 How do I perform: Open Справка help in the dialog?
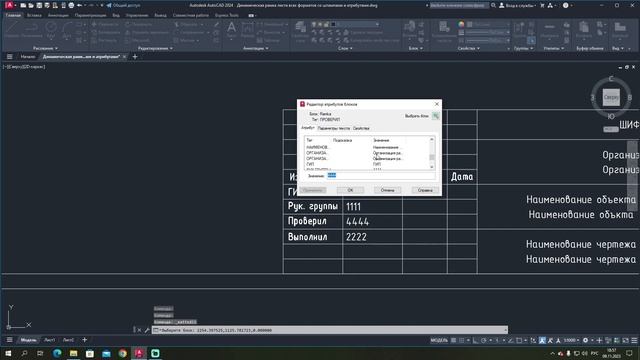(x=425, y=190)
